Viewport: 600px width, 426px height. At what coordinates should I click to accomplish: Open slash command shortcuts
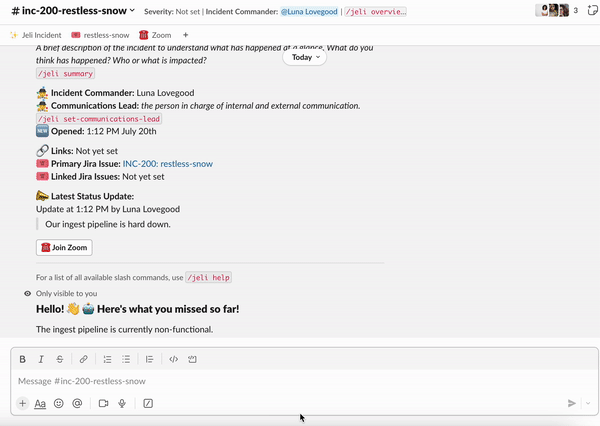click(x=148, y=403)
